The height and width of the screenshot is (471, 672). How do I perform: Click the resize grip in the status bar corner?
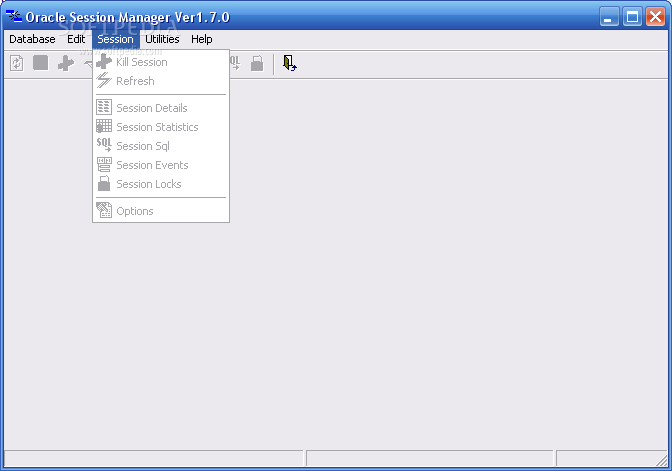click(662, 460)
